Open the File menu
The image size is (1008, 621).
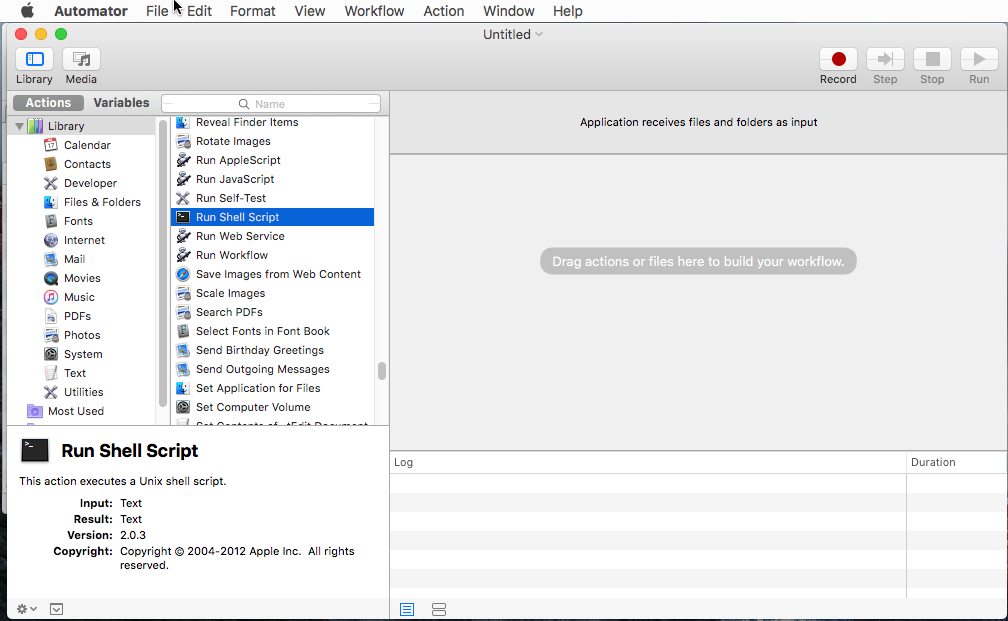157,11
